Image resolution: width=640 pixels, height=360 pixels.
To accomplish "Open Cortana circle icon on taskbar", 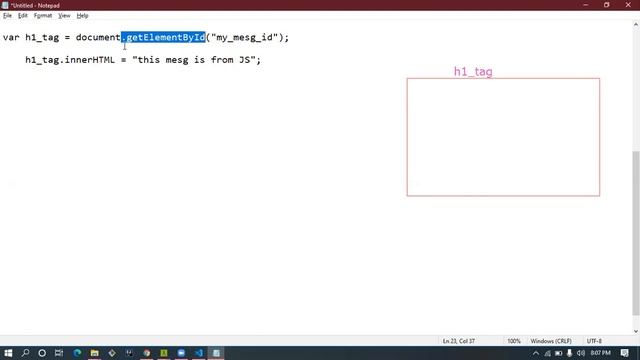I will pos(42,353).
